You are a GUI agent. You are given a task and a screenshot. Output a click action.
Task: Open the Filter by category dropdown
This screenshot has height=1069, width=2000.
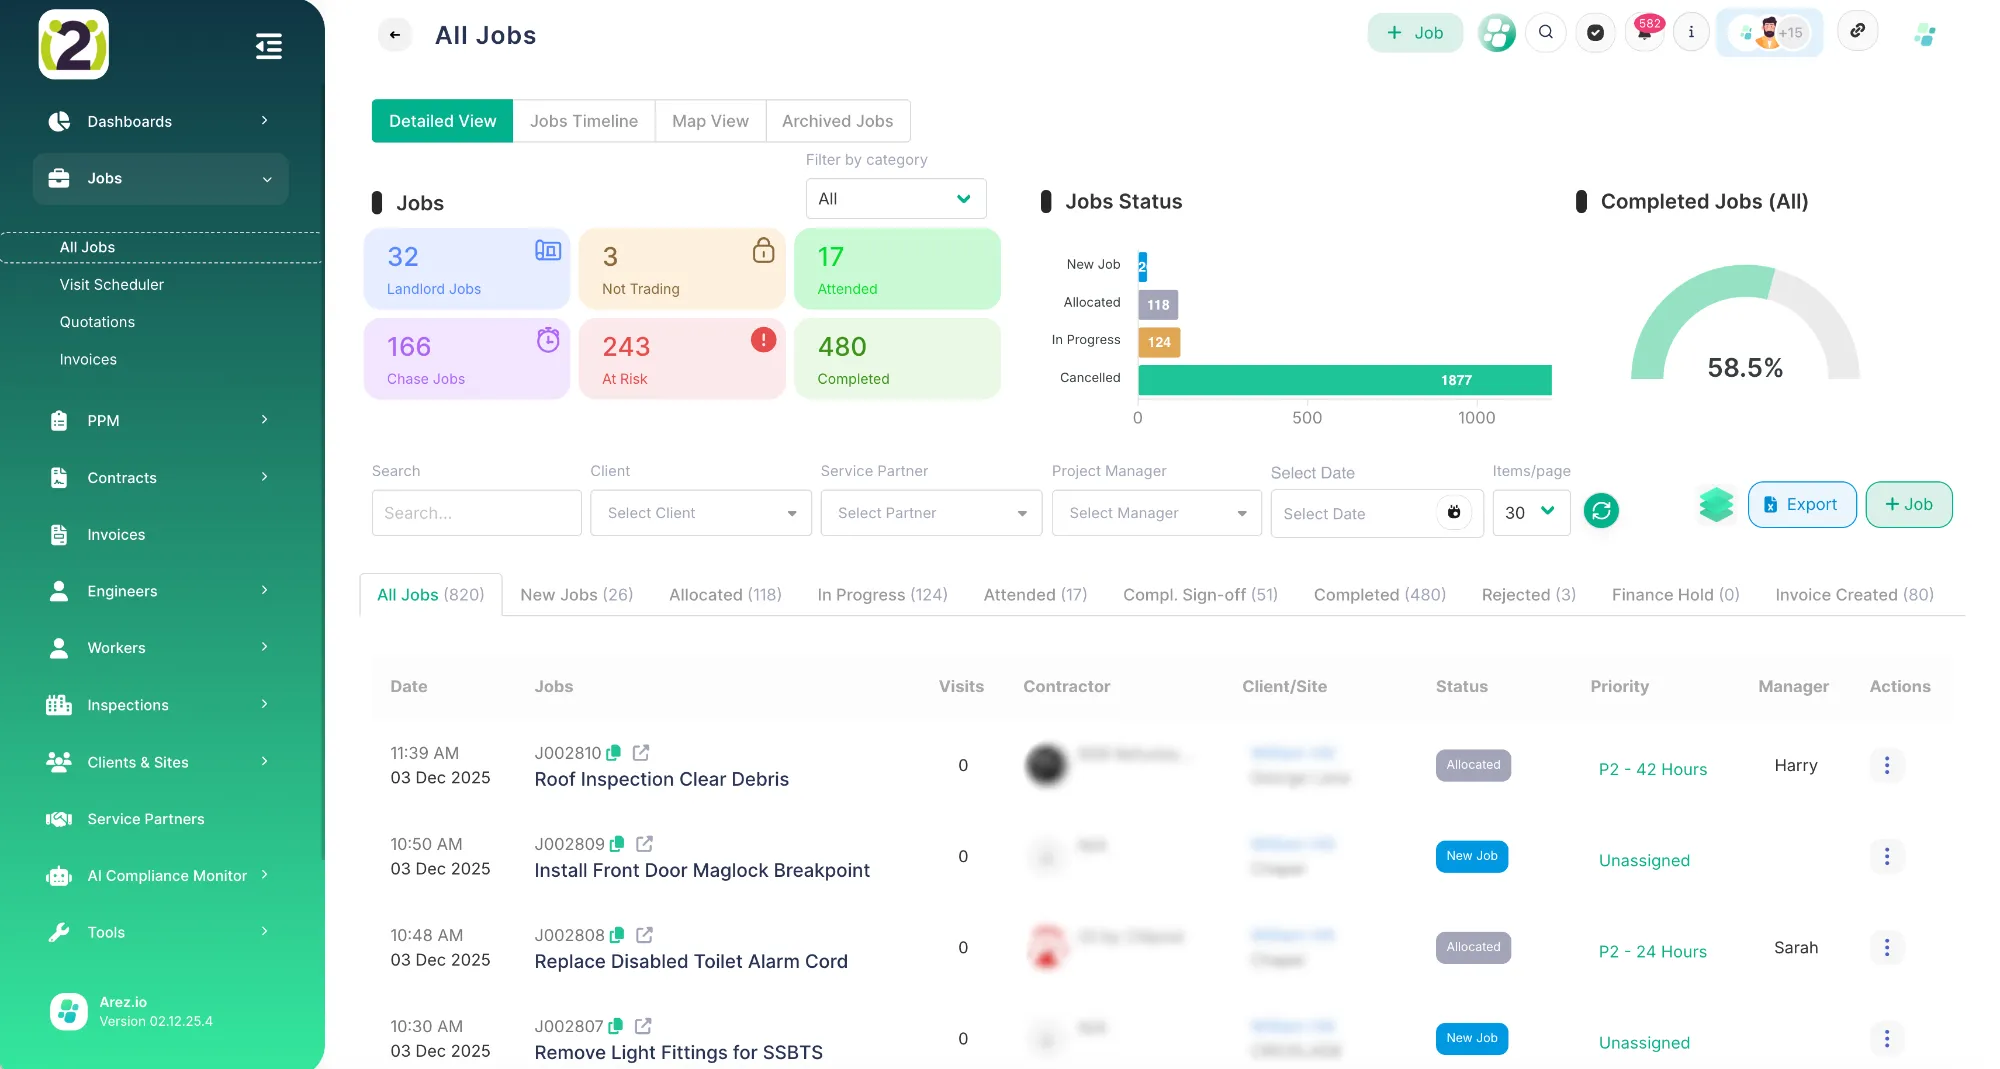point(895,199)
